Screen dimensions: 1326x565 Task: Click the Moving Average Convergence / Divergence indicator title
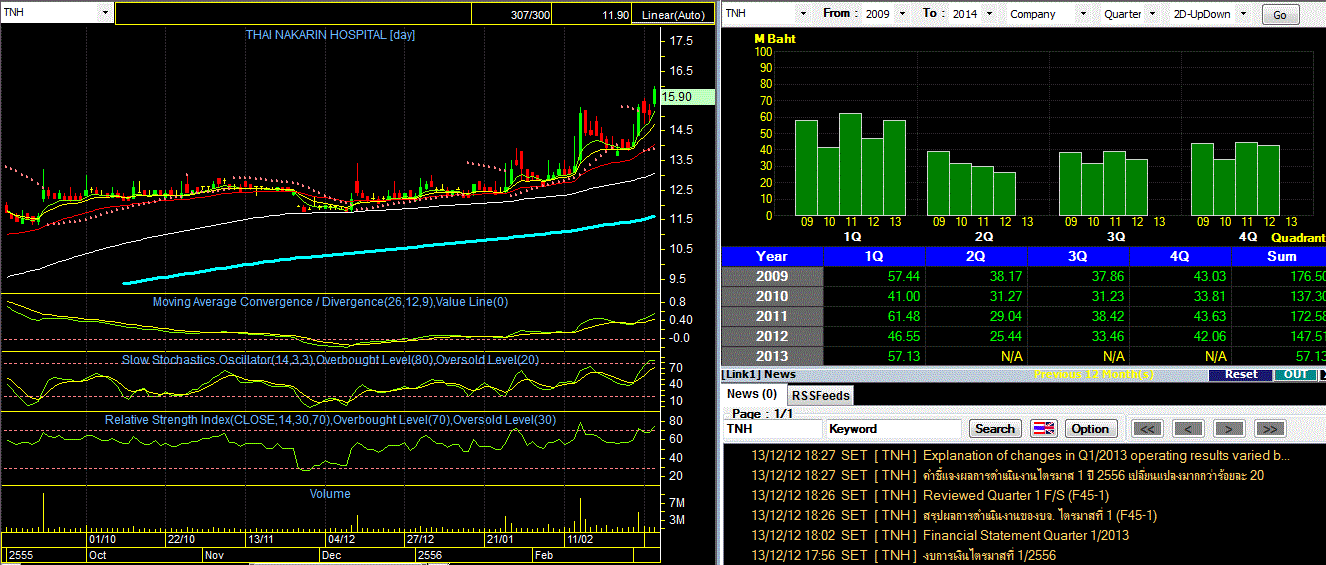coord(331,302)
